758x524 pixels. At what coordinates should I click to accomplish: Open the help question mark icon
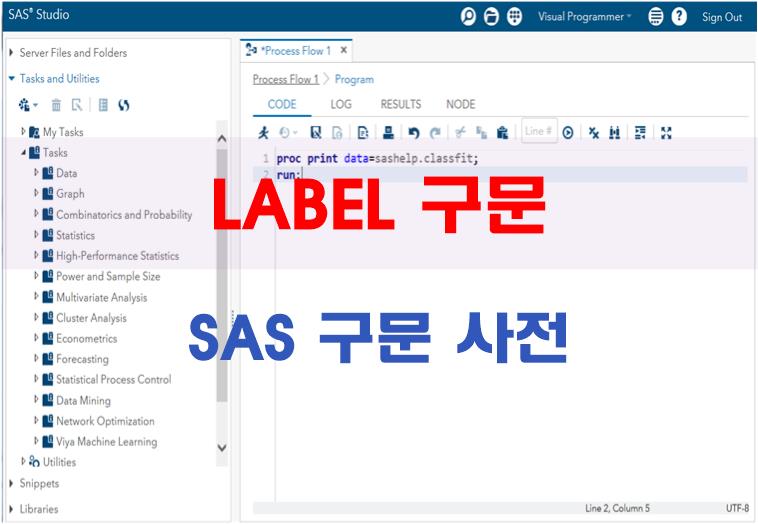click(679, 17)
